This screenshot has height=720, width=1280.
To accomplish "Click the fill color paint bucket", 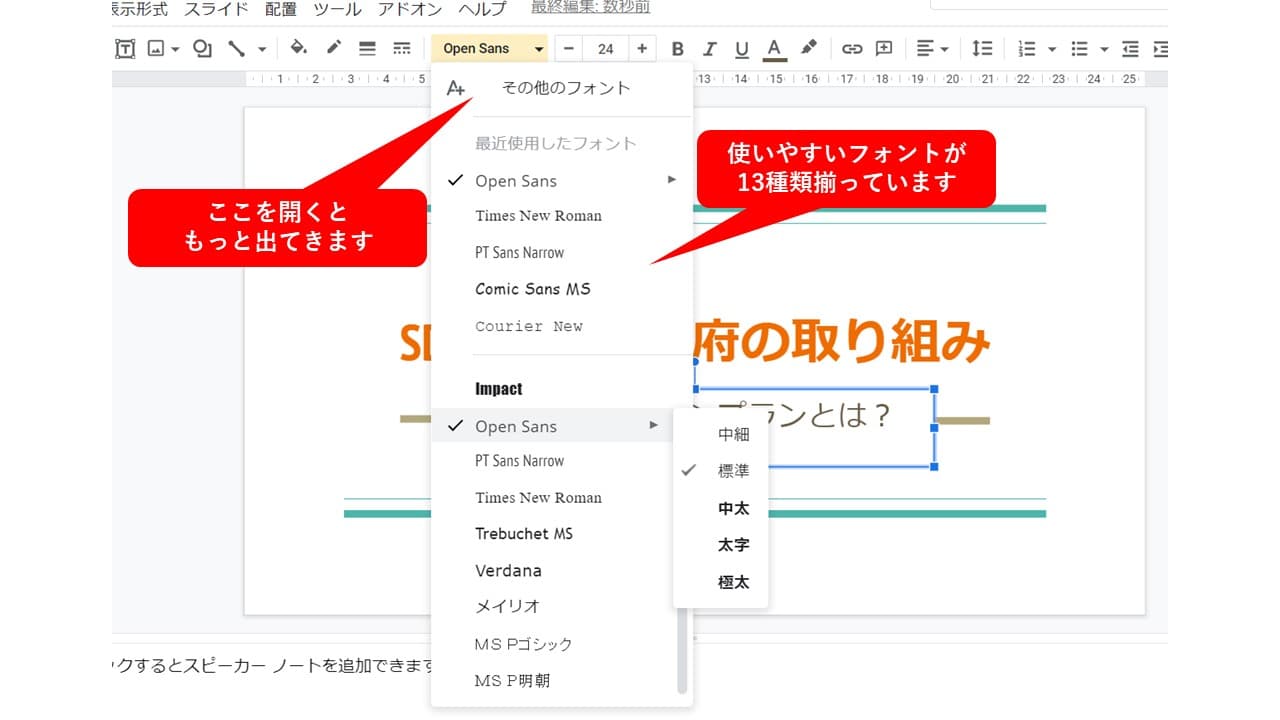I will [298, 48].
